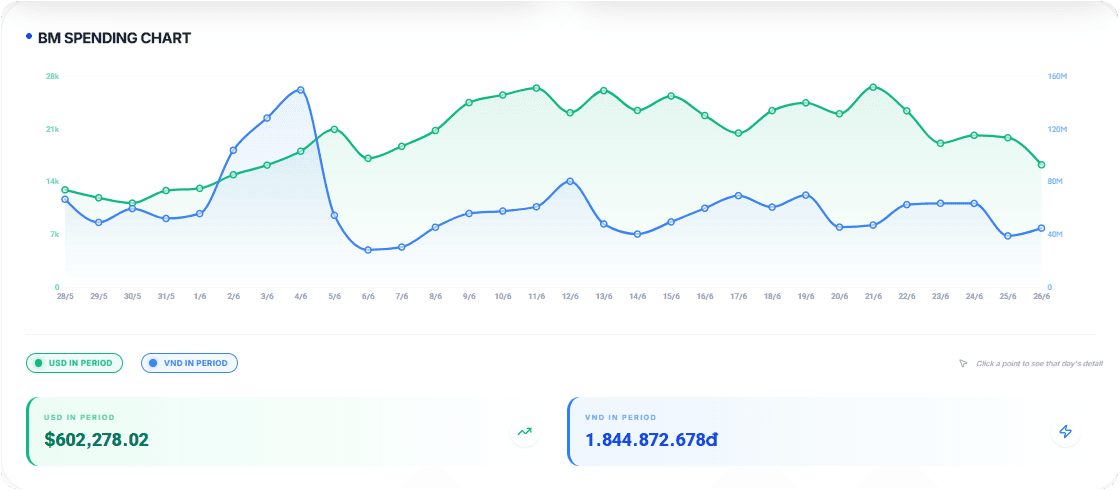
Task: Select the blue VND point at 6/6
Action: point(368,250)
